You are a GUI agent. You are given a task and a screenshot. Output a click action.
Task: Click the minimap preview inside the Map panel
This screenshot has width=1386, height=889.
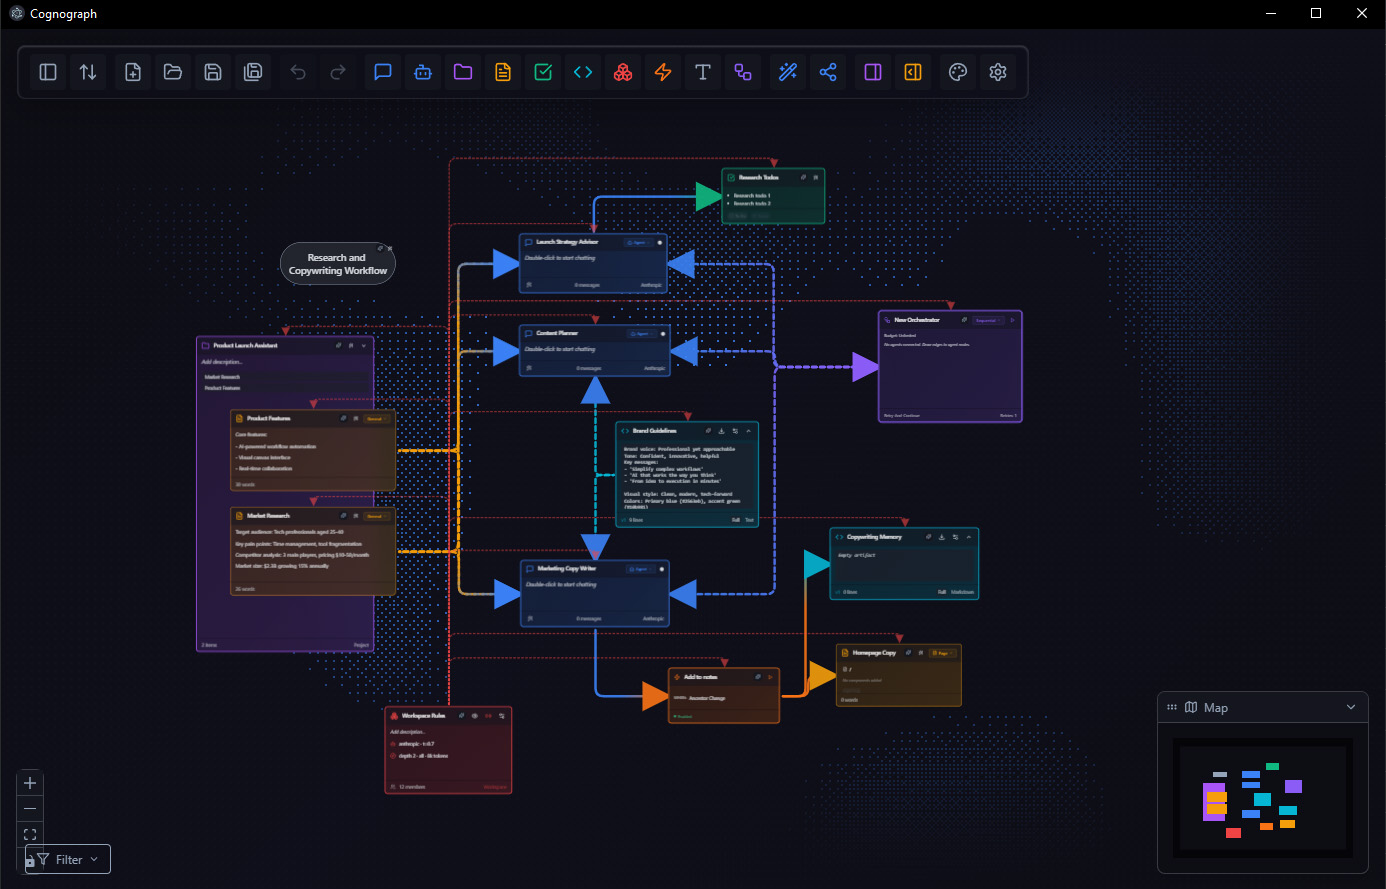click(1264, 798)
